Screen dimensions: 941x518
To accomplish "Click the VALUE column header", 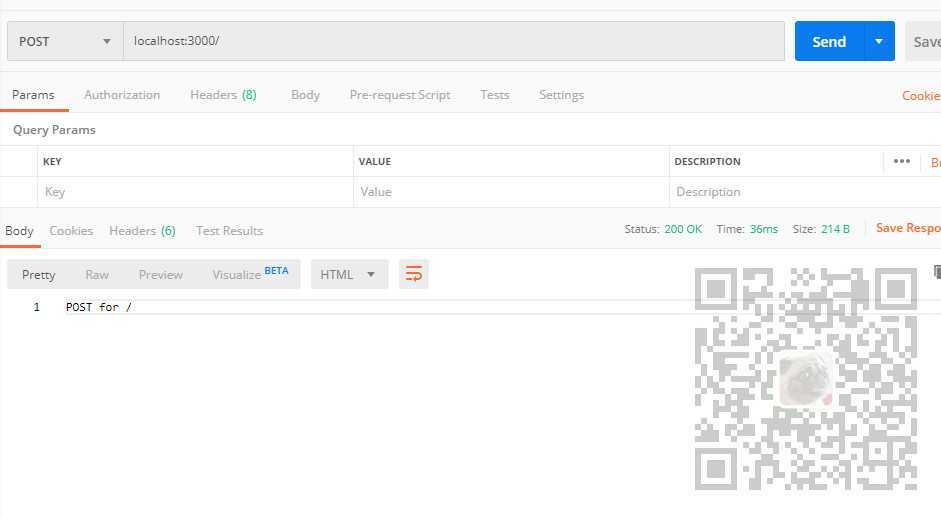I will click(x=374, y=161).
